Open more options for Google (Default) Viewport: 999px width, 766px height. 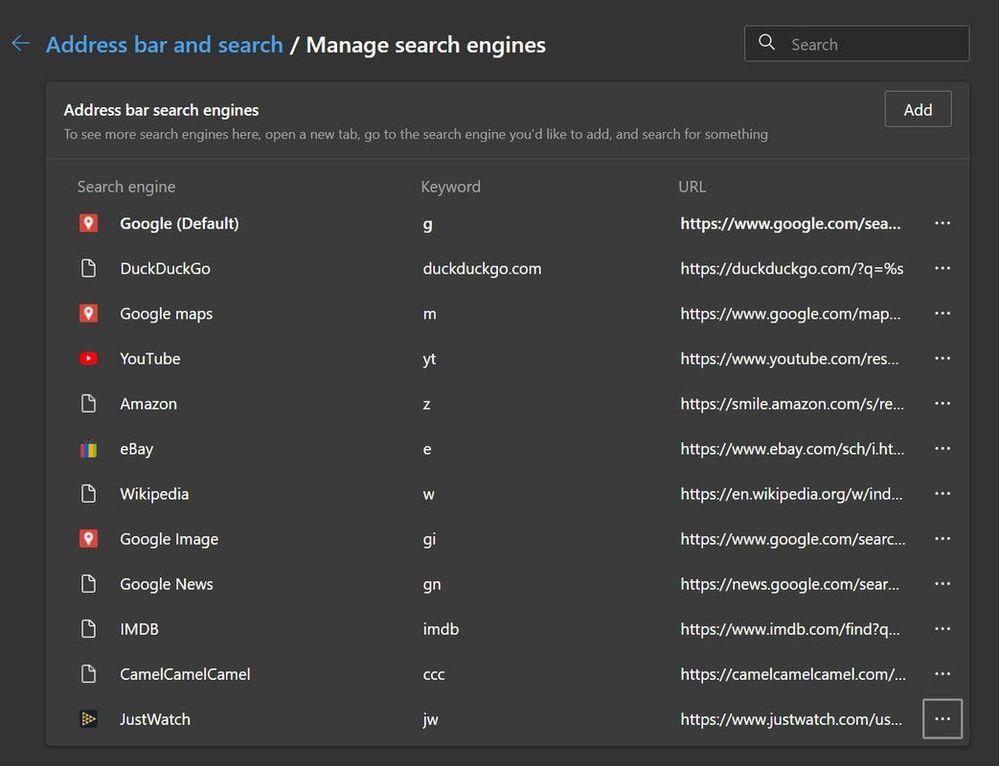point(942,223)
